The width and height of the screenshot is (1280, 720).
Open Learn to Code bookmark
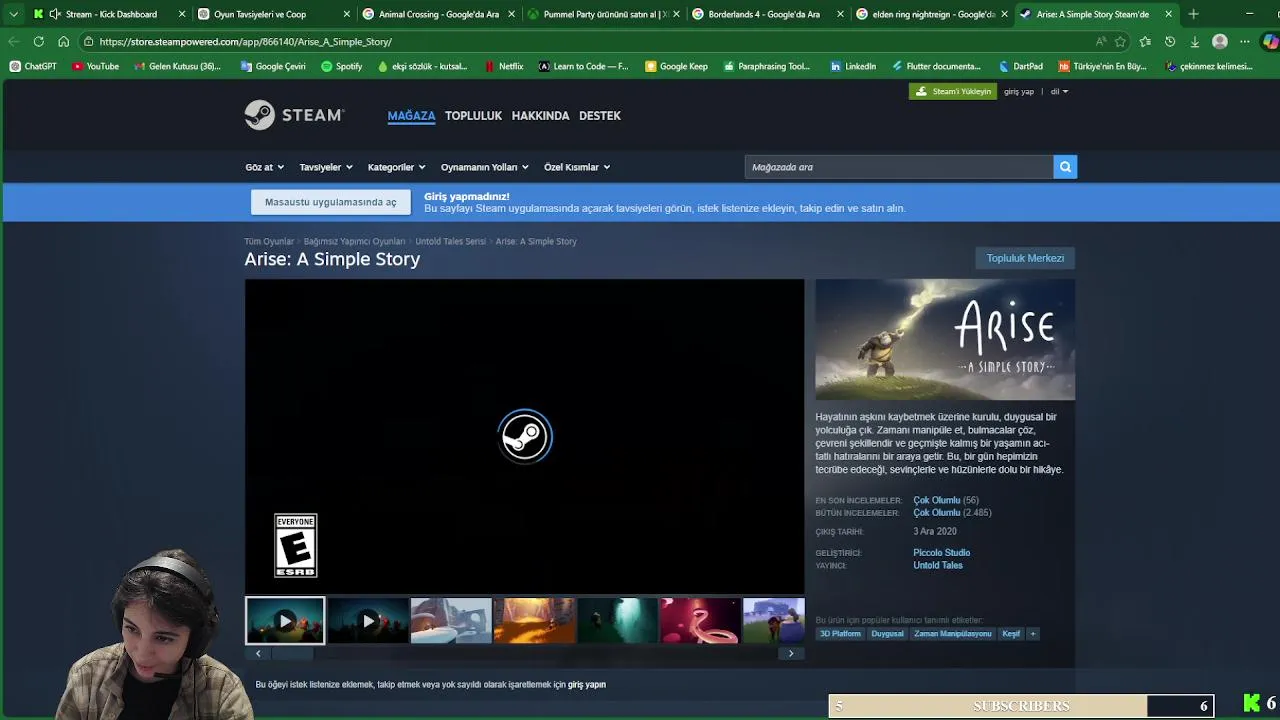click(583, 66)
